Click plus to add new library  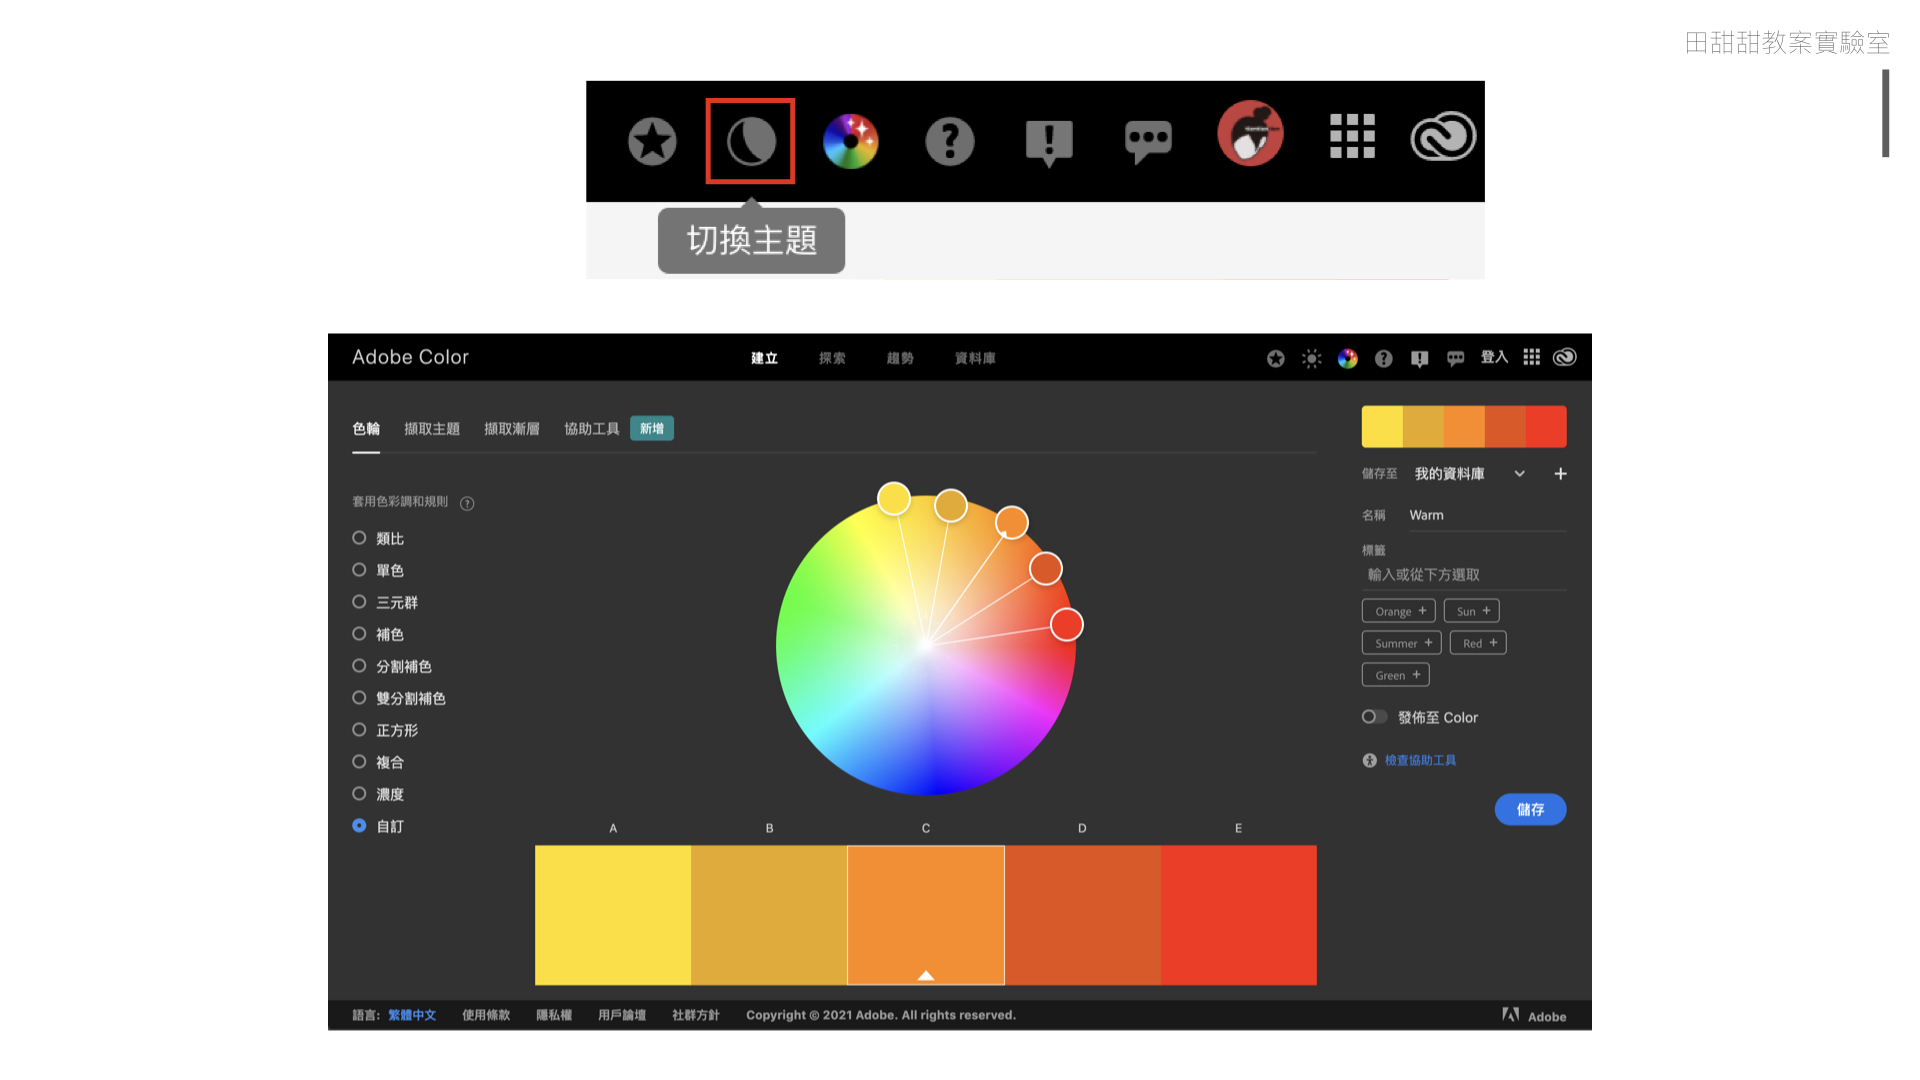(x=1560, y=474)
